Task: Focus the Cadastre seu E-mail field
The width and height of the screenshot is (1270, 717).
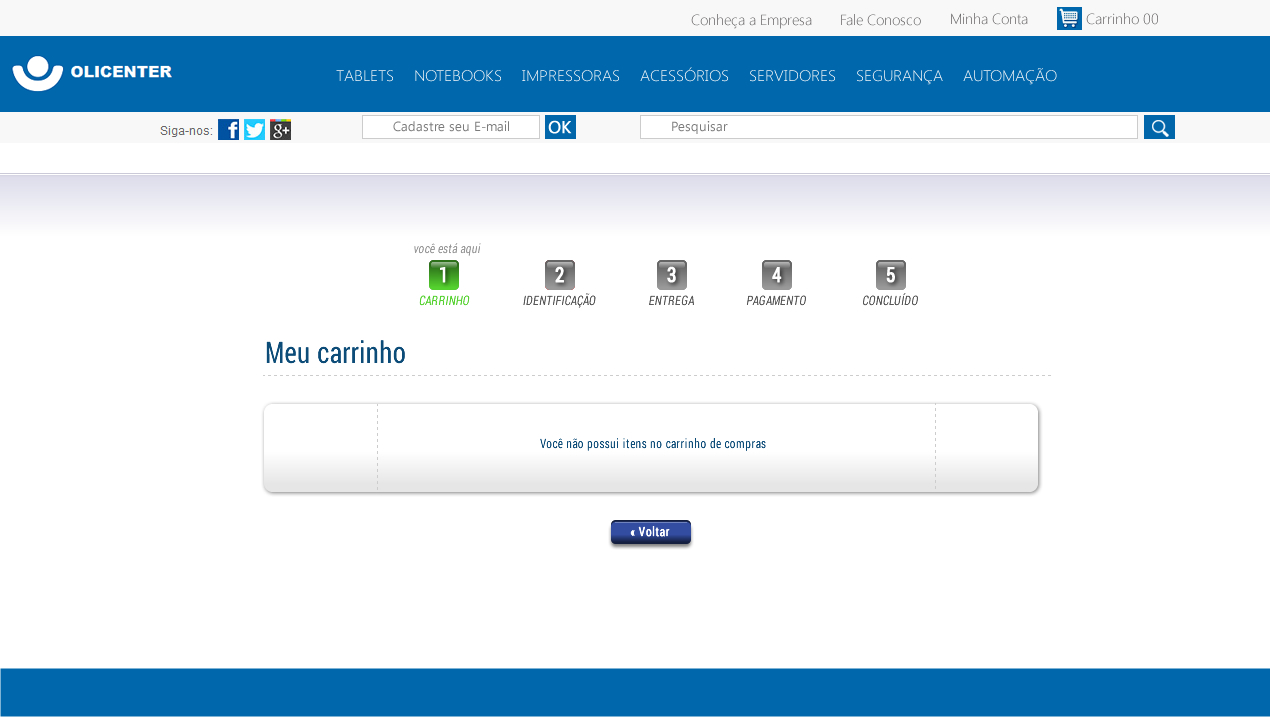Action: [x=451, y=127]
